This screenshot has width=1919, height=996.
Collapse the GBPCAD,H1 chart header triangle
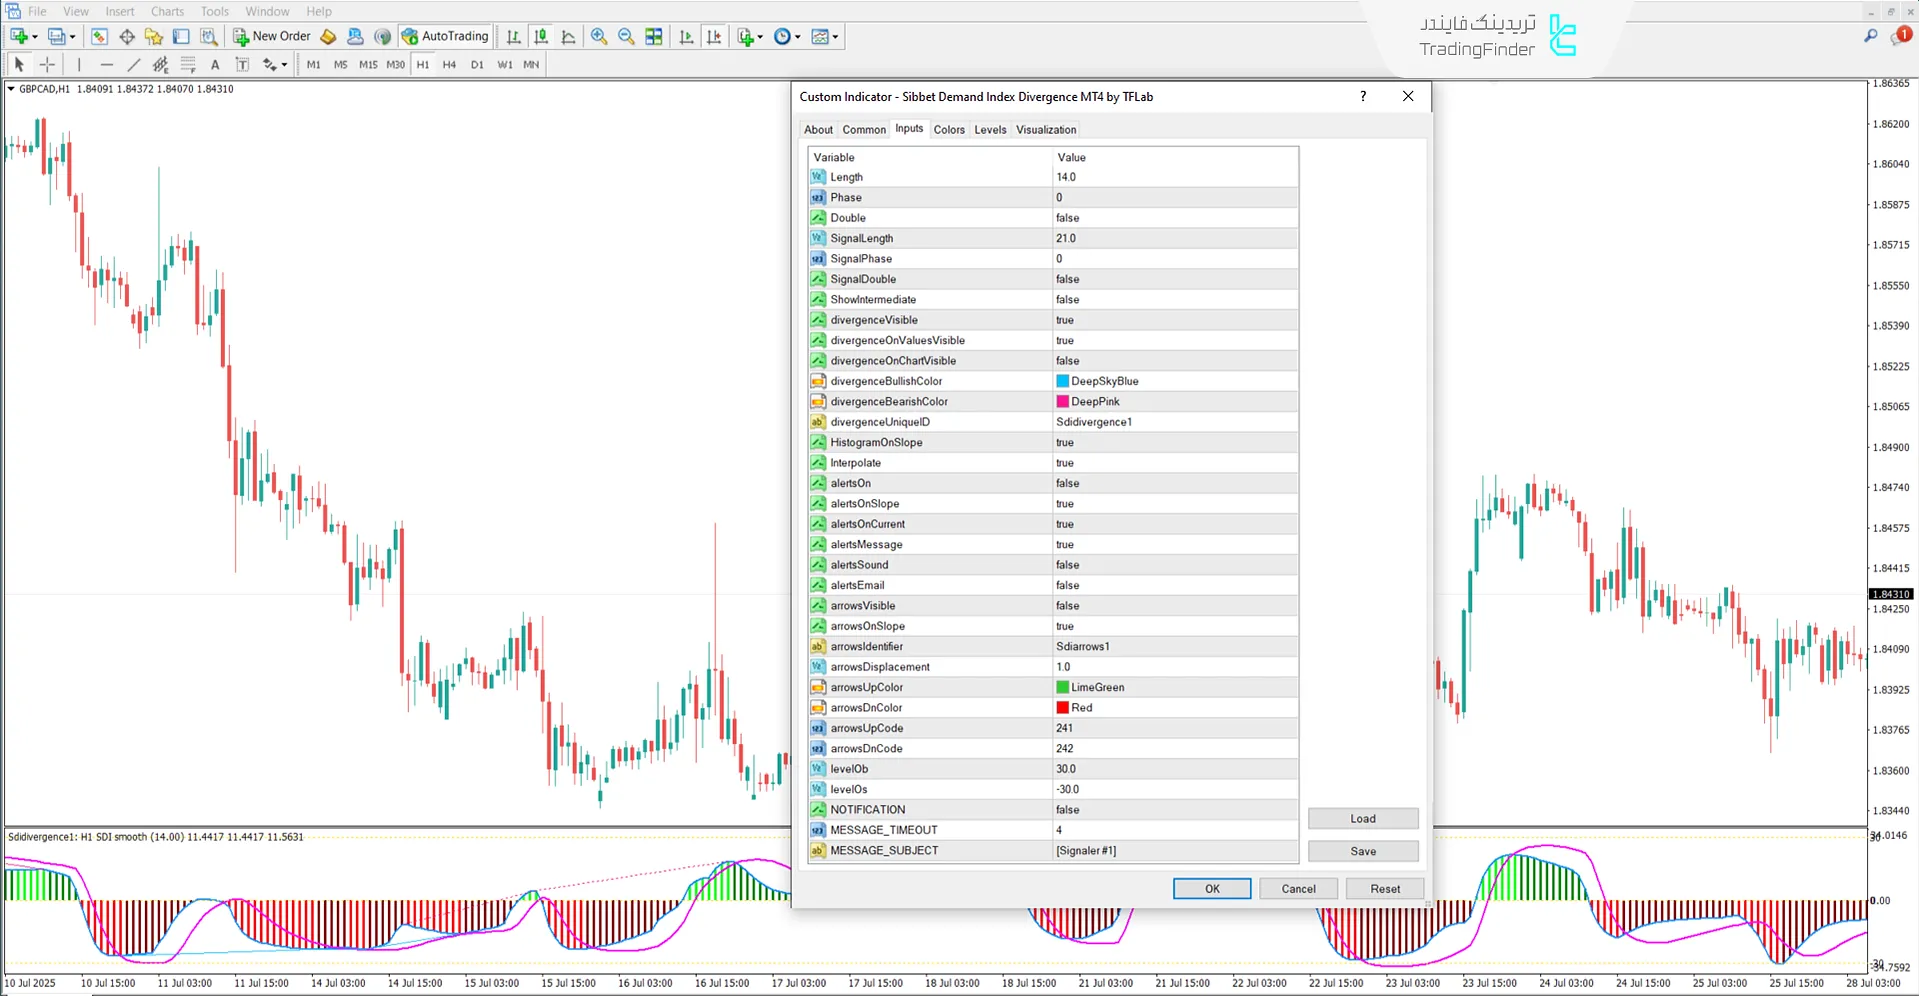pos(10,89)
